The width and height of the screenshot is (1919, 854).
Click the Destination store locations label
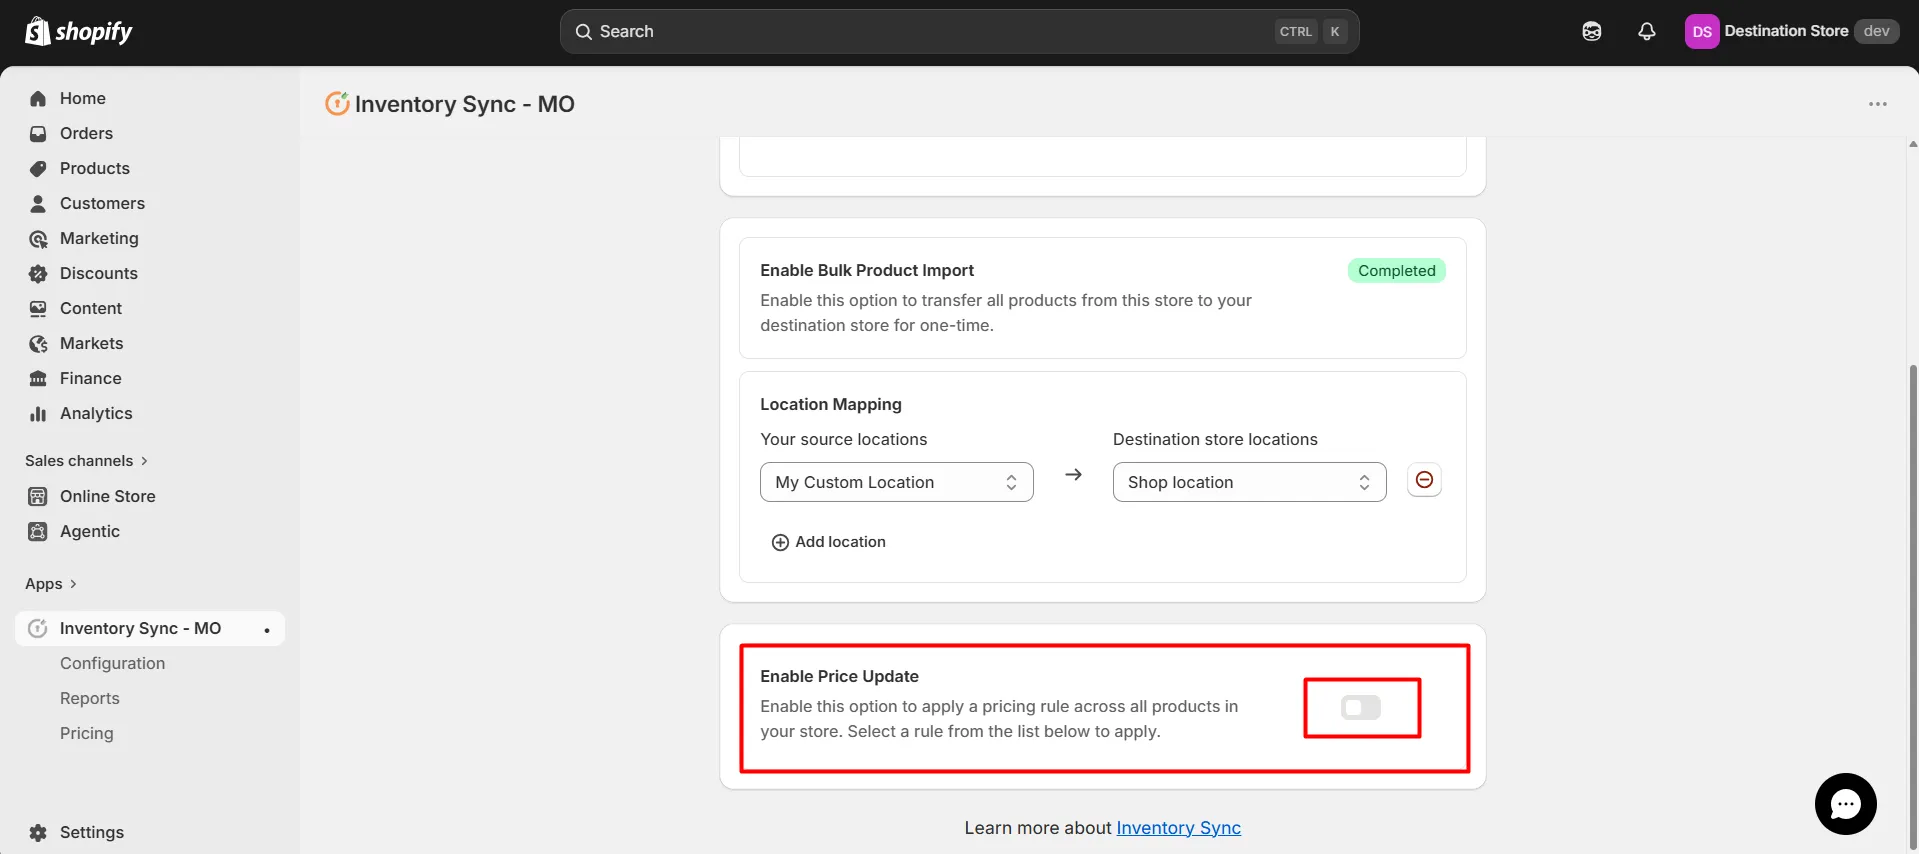pos(1215,439)
